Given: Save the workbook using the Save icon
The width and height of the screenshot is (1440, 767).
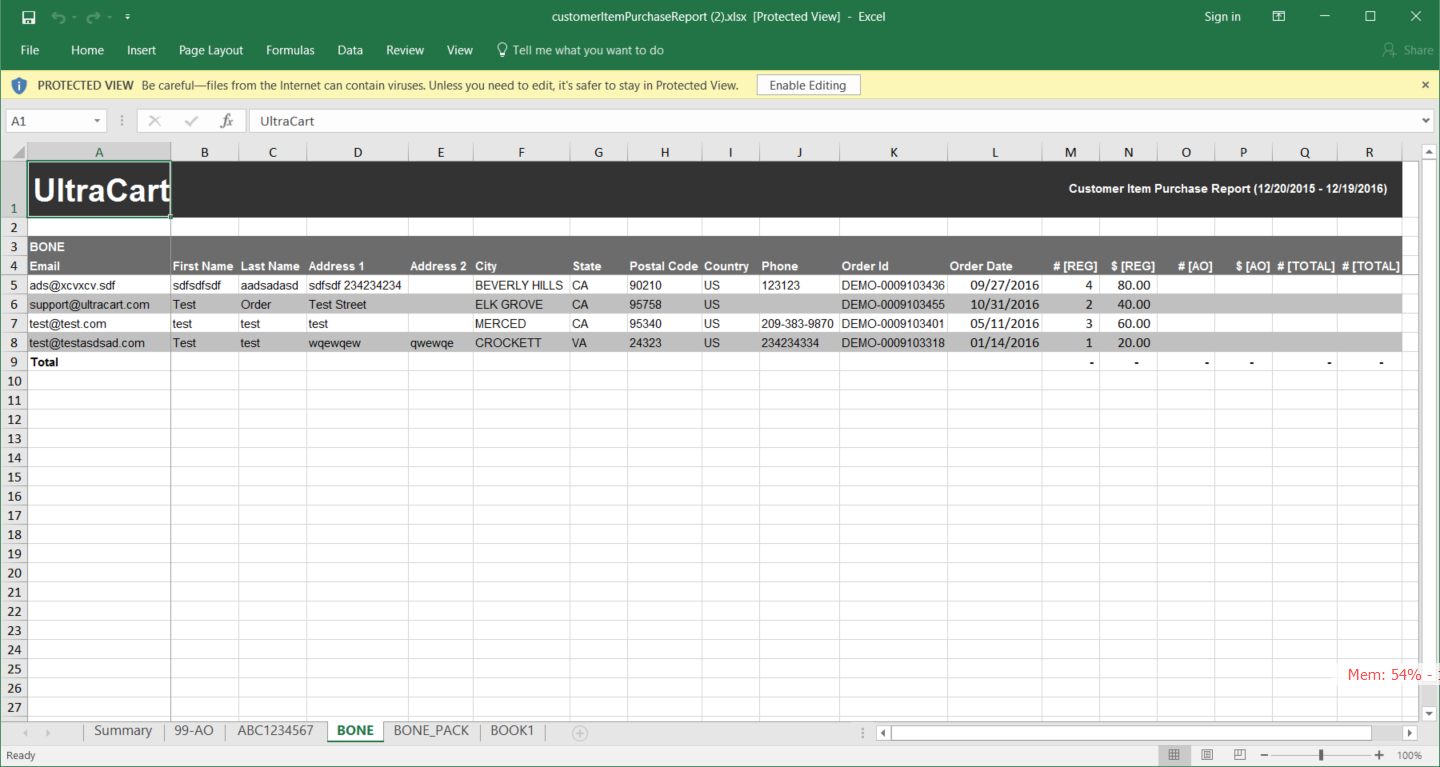Looking at the screenshot, I should [x=28, y=17].
